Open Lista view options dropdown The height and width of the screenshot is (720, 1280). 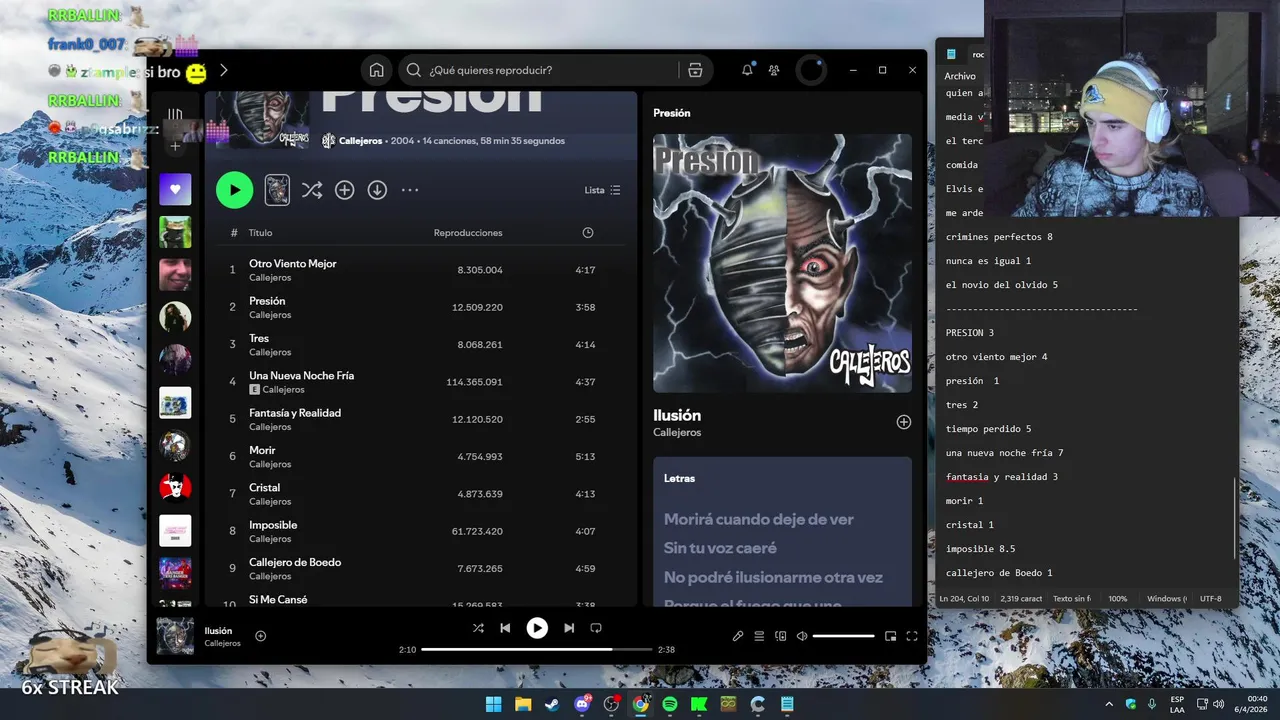[x=602, y=190]
